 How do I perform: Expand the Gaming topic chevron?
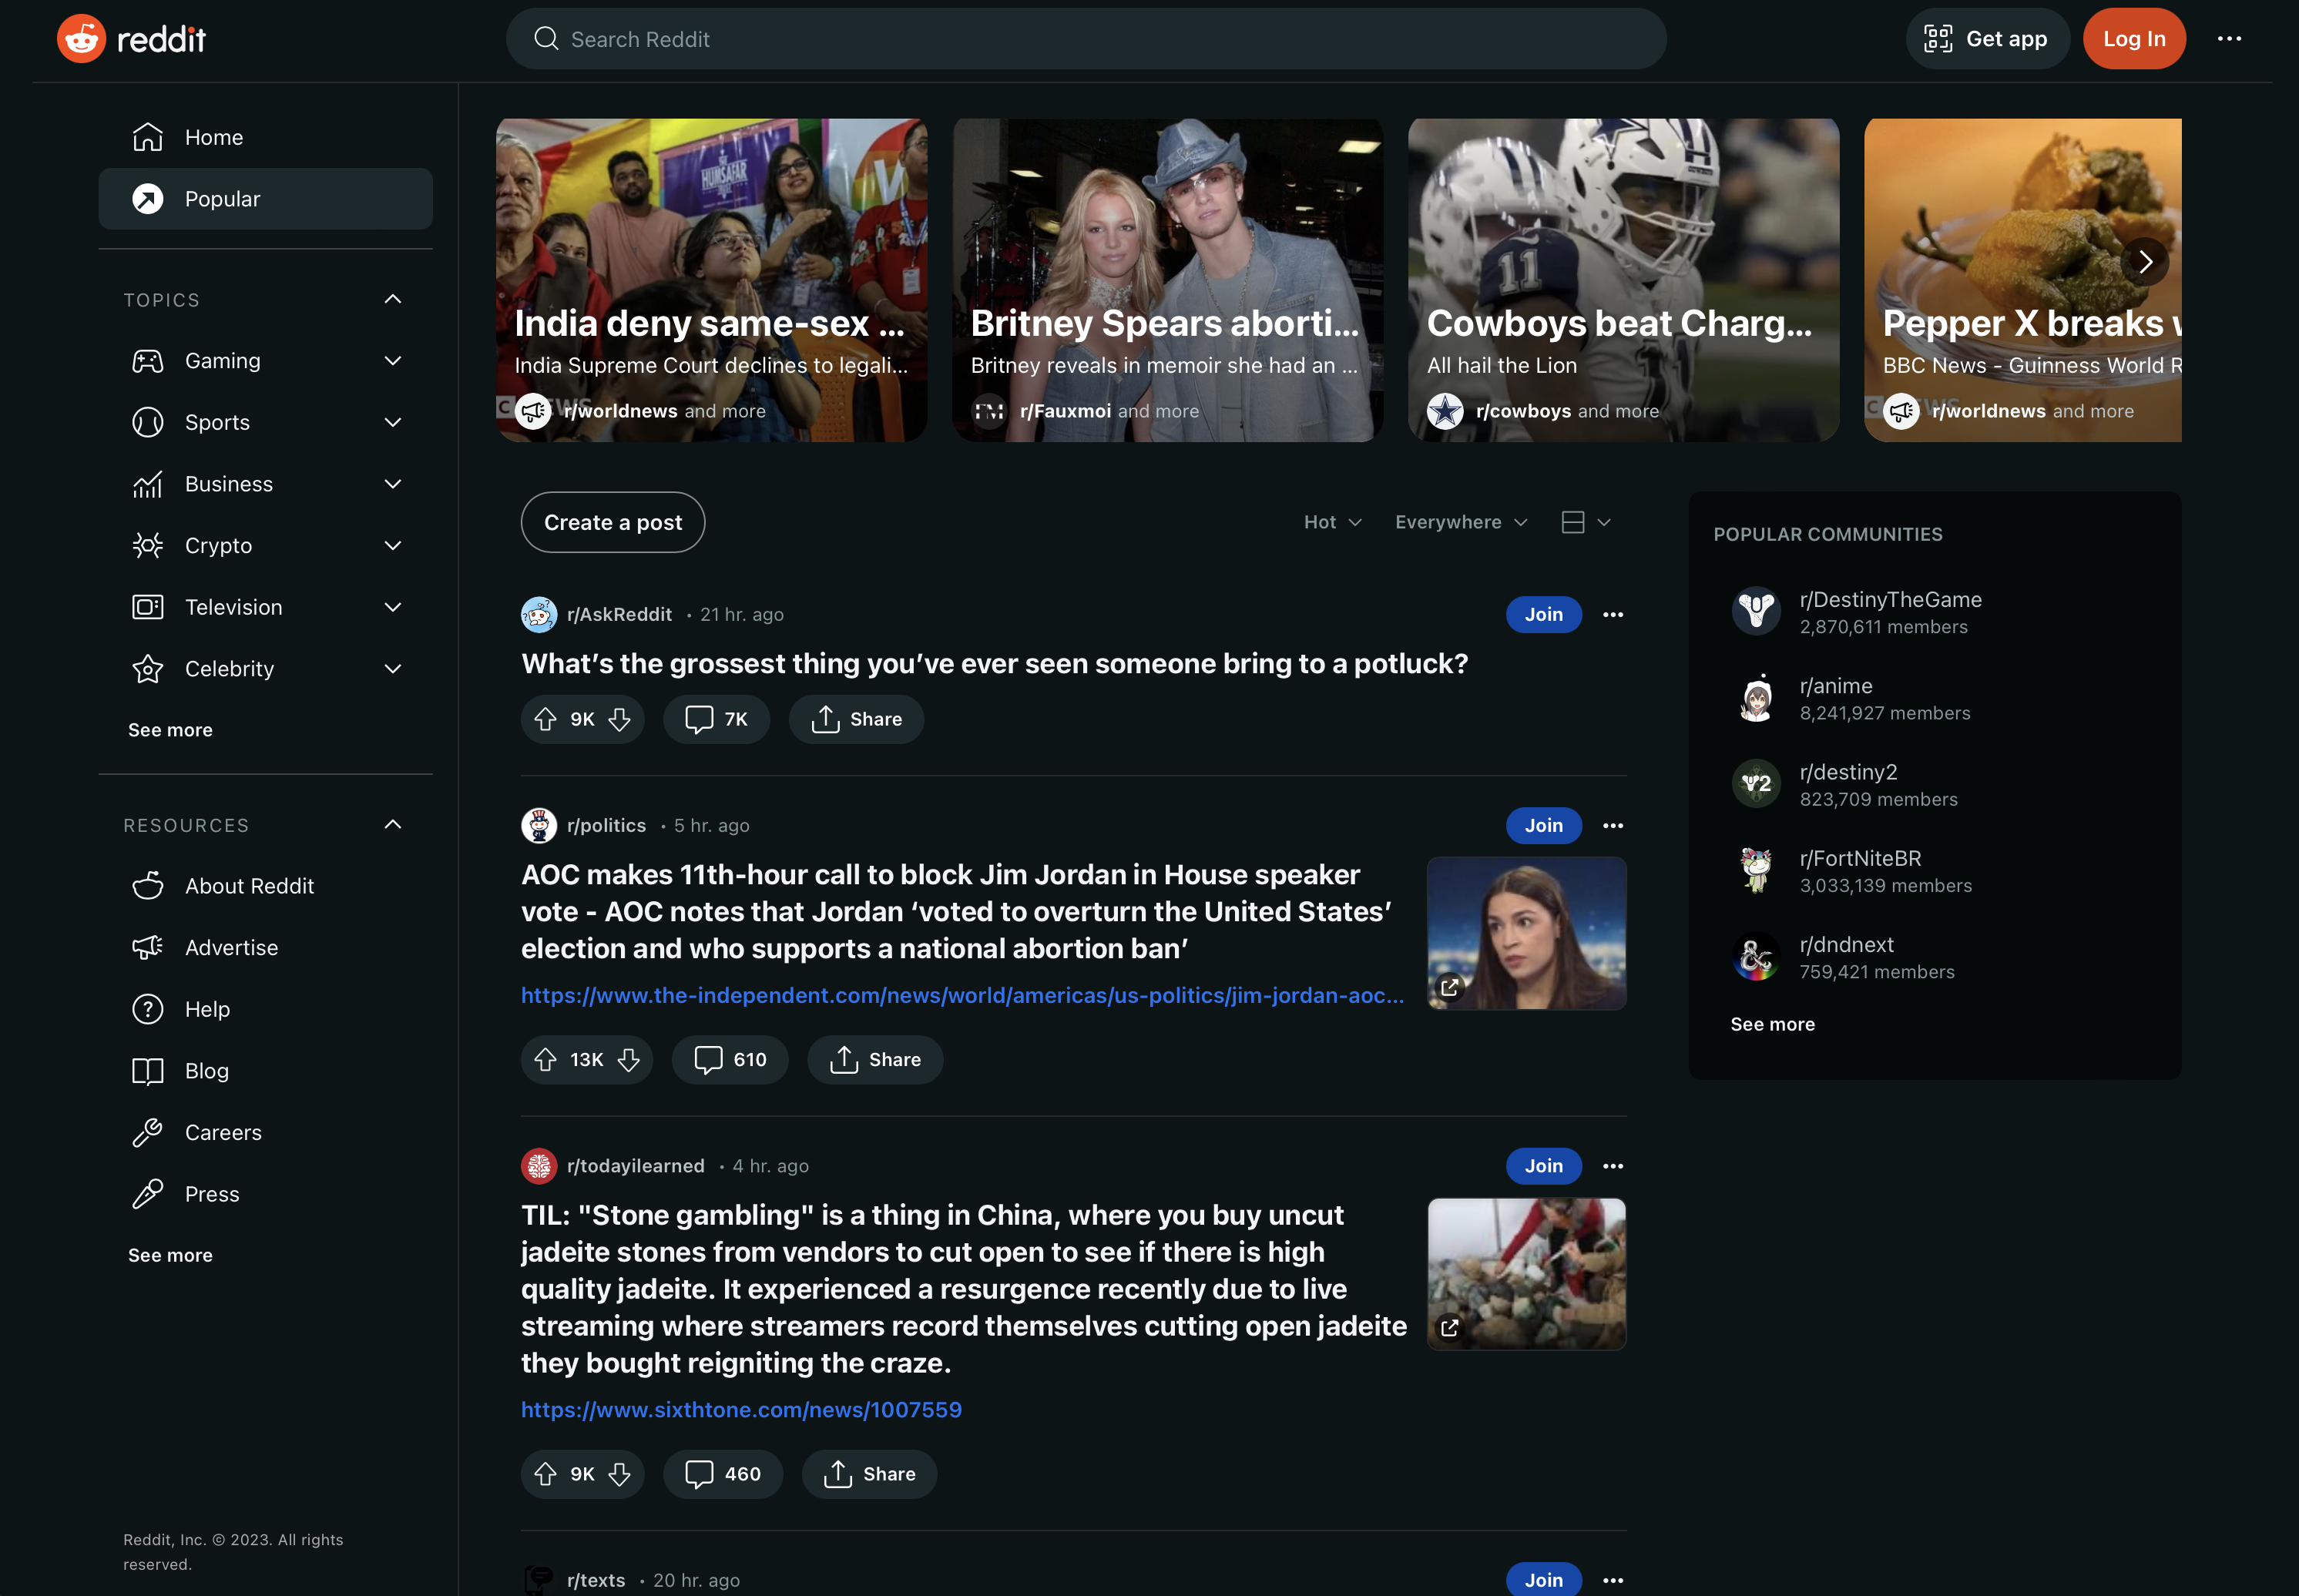(x=393, y=361)
